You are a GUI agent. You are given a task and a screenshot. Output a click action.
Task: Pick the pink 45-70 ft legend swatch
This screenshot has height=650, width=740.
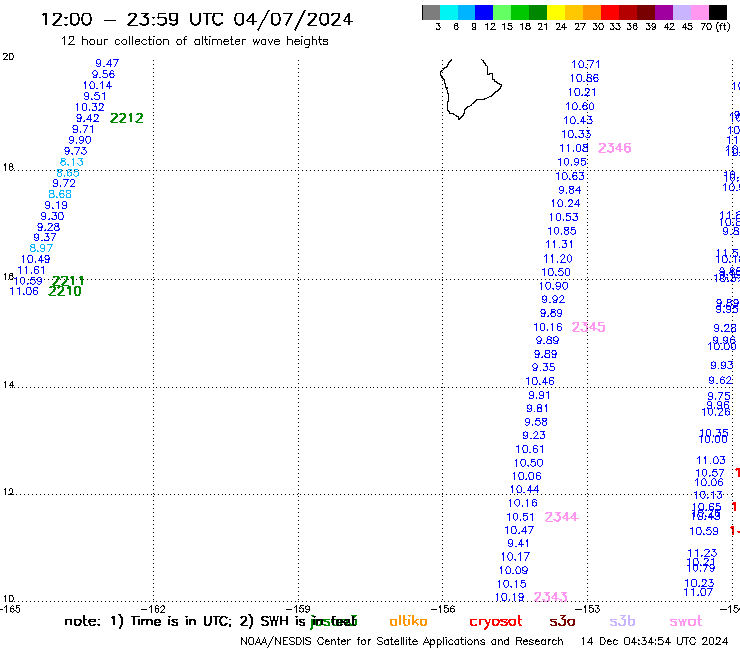tap(699, 12)
